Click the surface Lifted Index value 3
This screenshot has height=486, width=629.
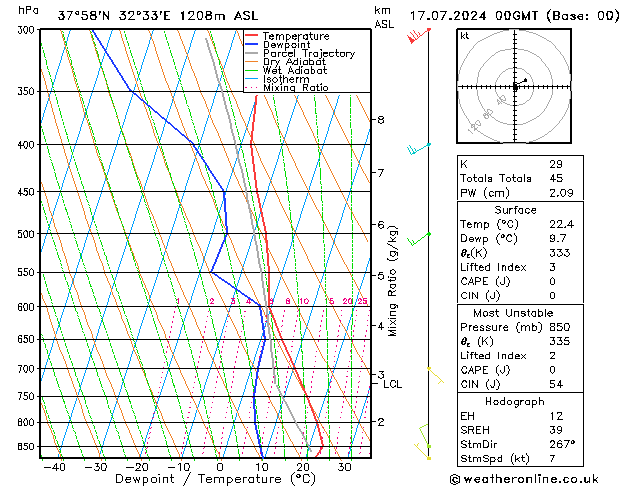(552, 267)
